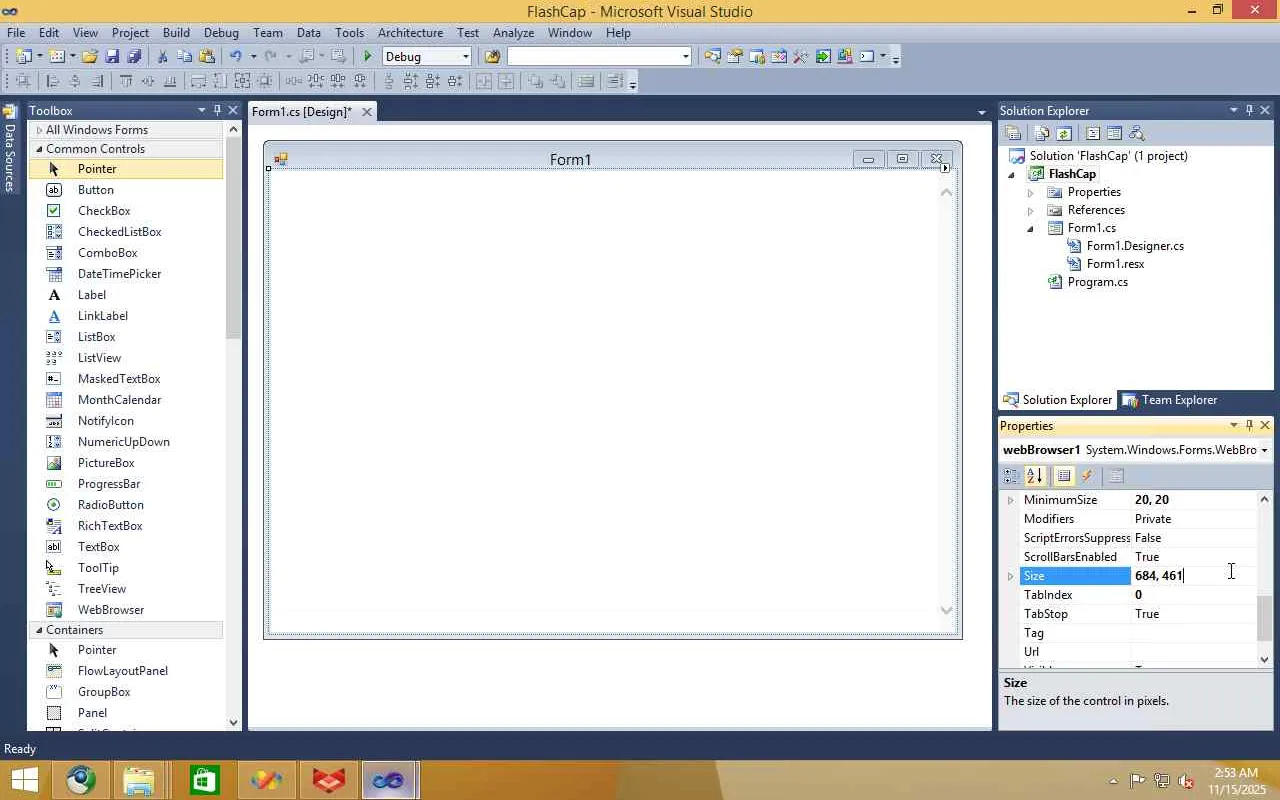This screenshot has height=800, width=1280.
Task: Open the File menu
Action: 16,33
